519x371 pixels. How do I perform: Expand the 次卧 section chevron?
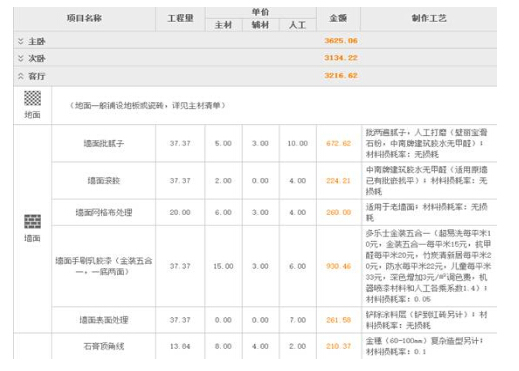click(x=21, y=58)
